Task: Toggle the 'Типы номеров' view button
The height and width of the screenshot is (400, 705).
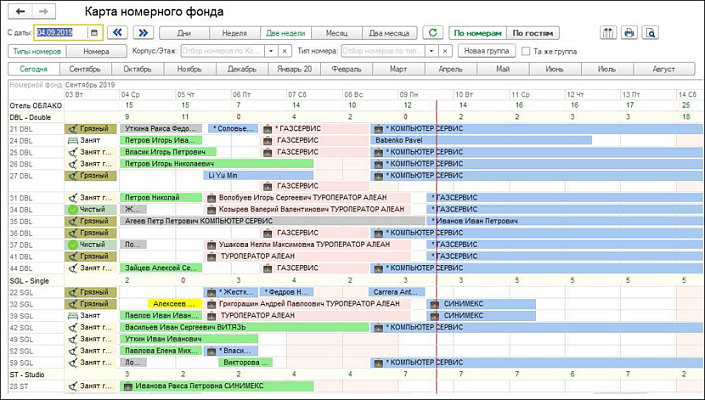Action: pyautogui.click(x=36, y=50)
